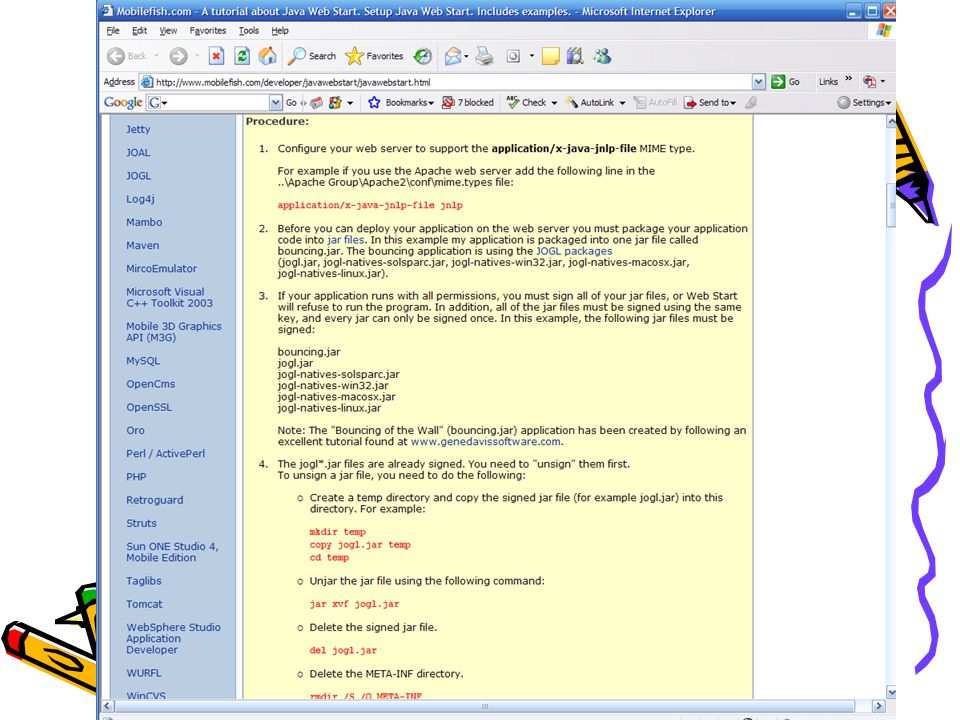Viewport: 960px width, 720px height.
Task: Click the AutoLink icon
Action: pos(572,102)
